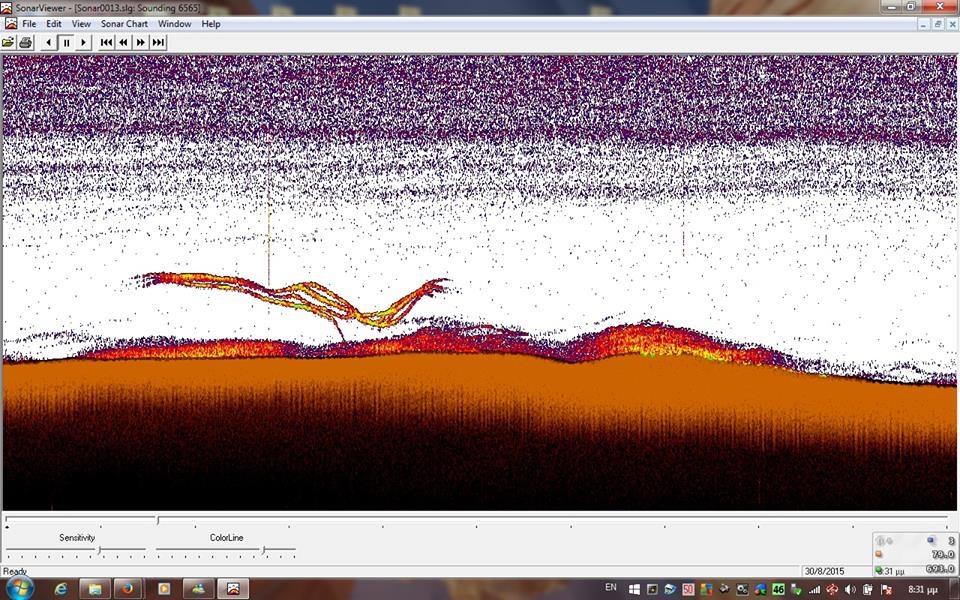Jump to start of sonar log
Viewport: 960px width, 600px height.
click(x=107, y=42)
